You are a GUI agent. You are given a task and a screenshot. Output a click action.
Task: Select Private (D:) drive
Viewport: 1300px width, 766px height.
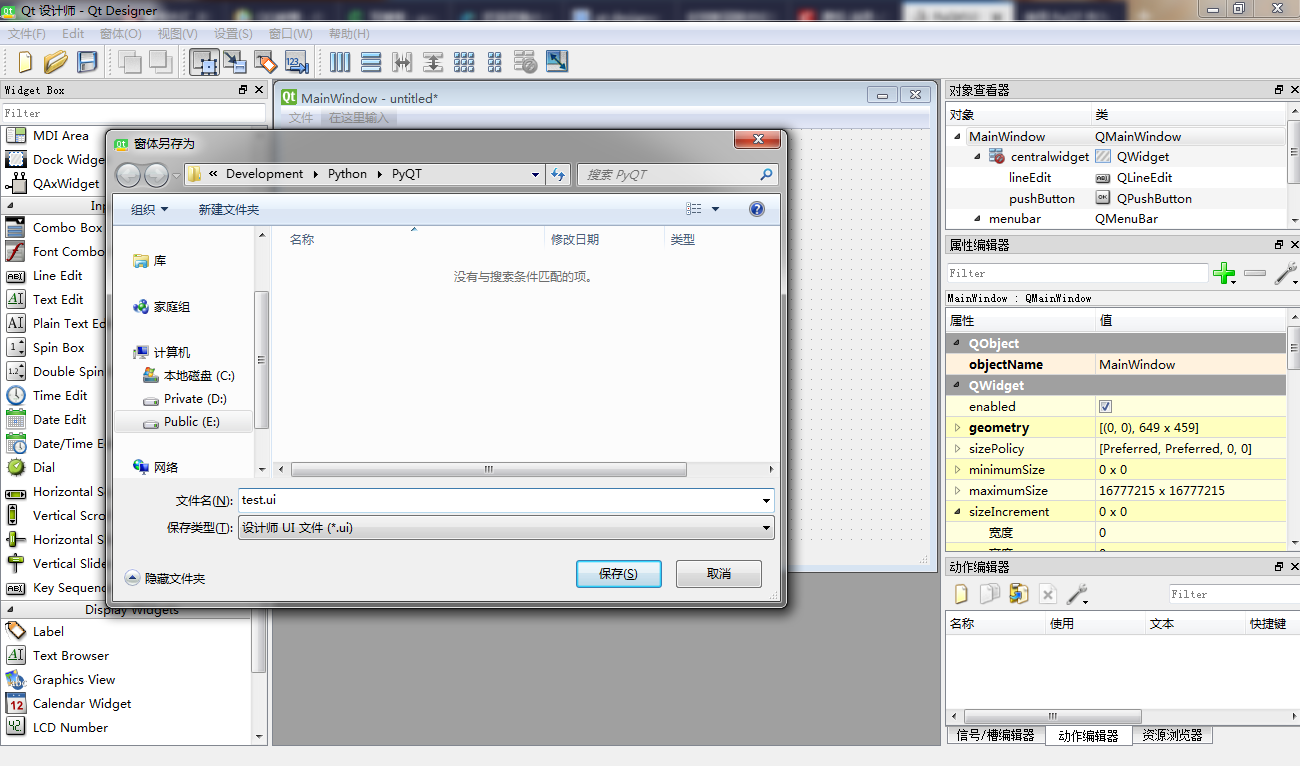pyautogui.click(x=185, y=398)
